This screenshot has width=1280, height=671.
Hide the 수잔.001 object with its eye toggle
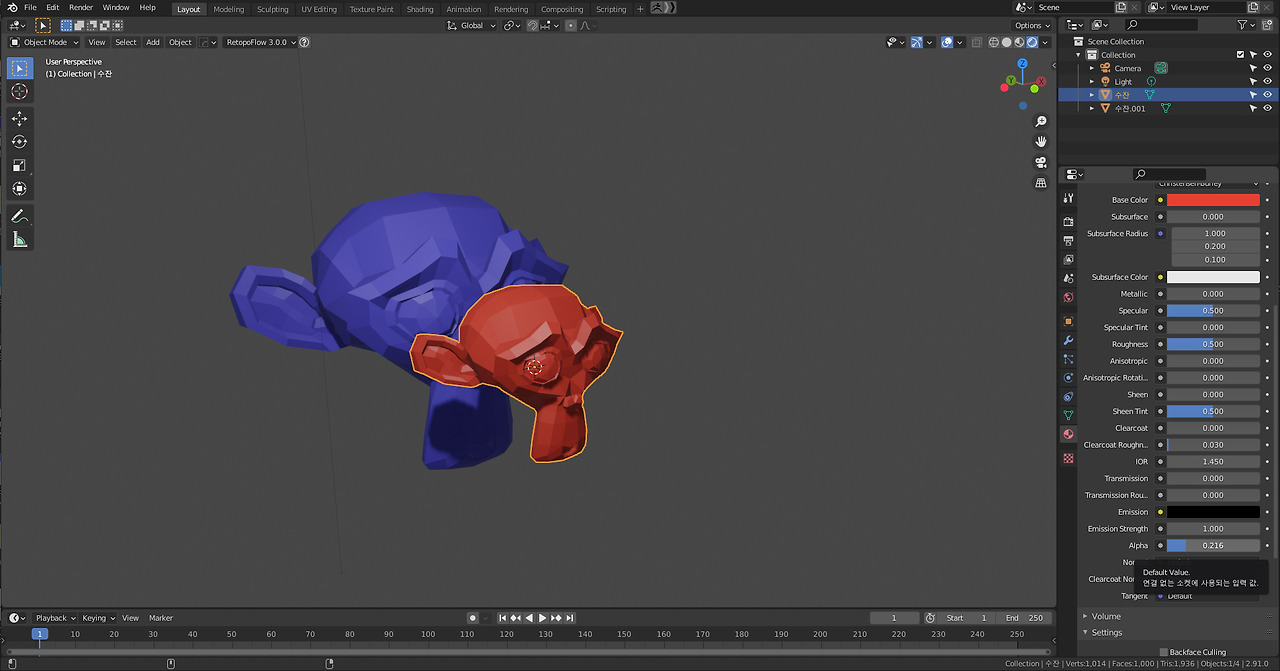1266,107
